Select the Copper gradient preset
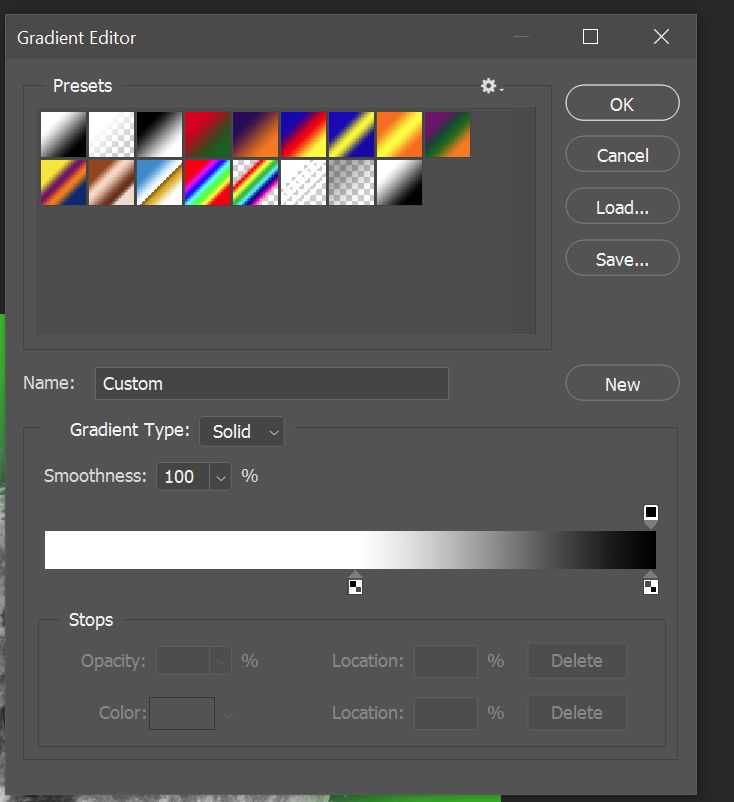734x802 pixels. (112, 183)
